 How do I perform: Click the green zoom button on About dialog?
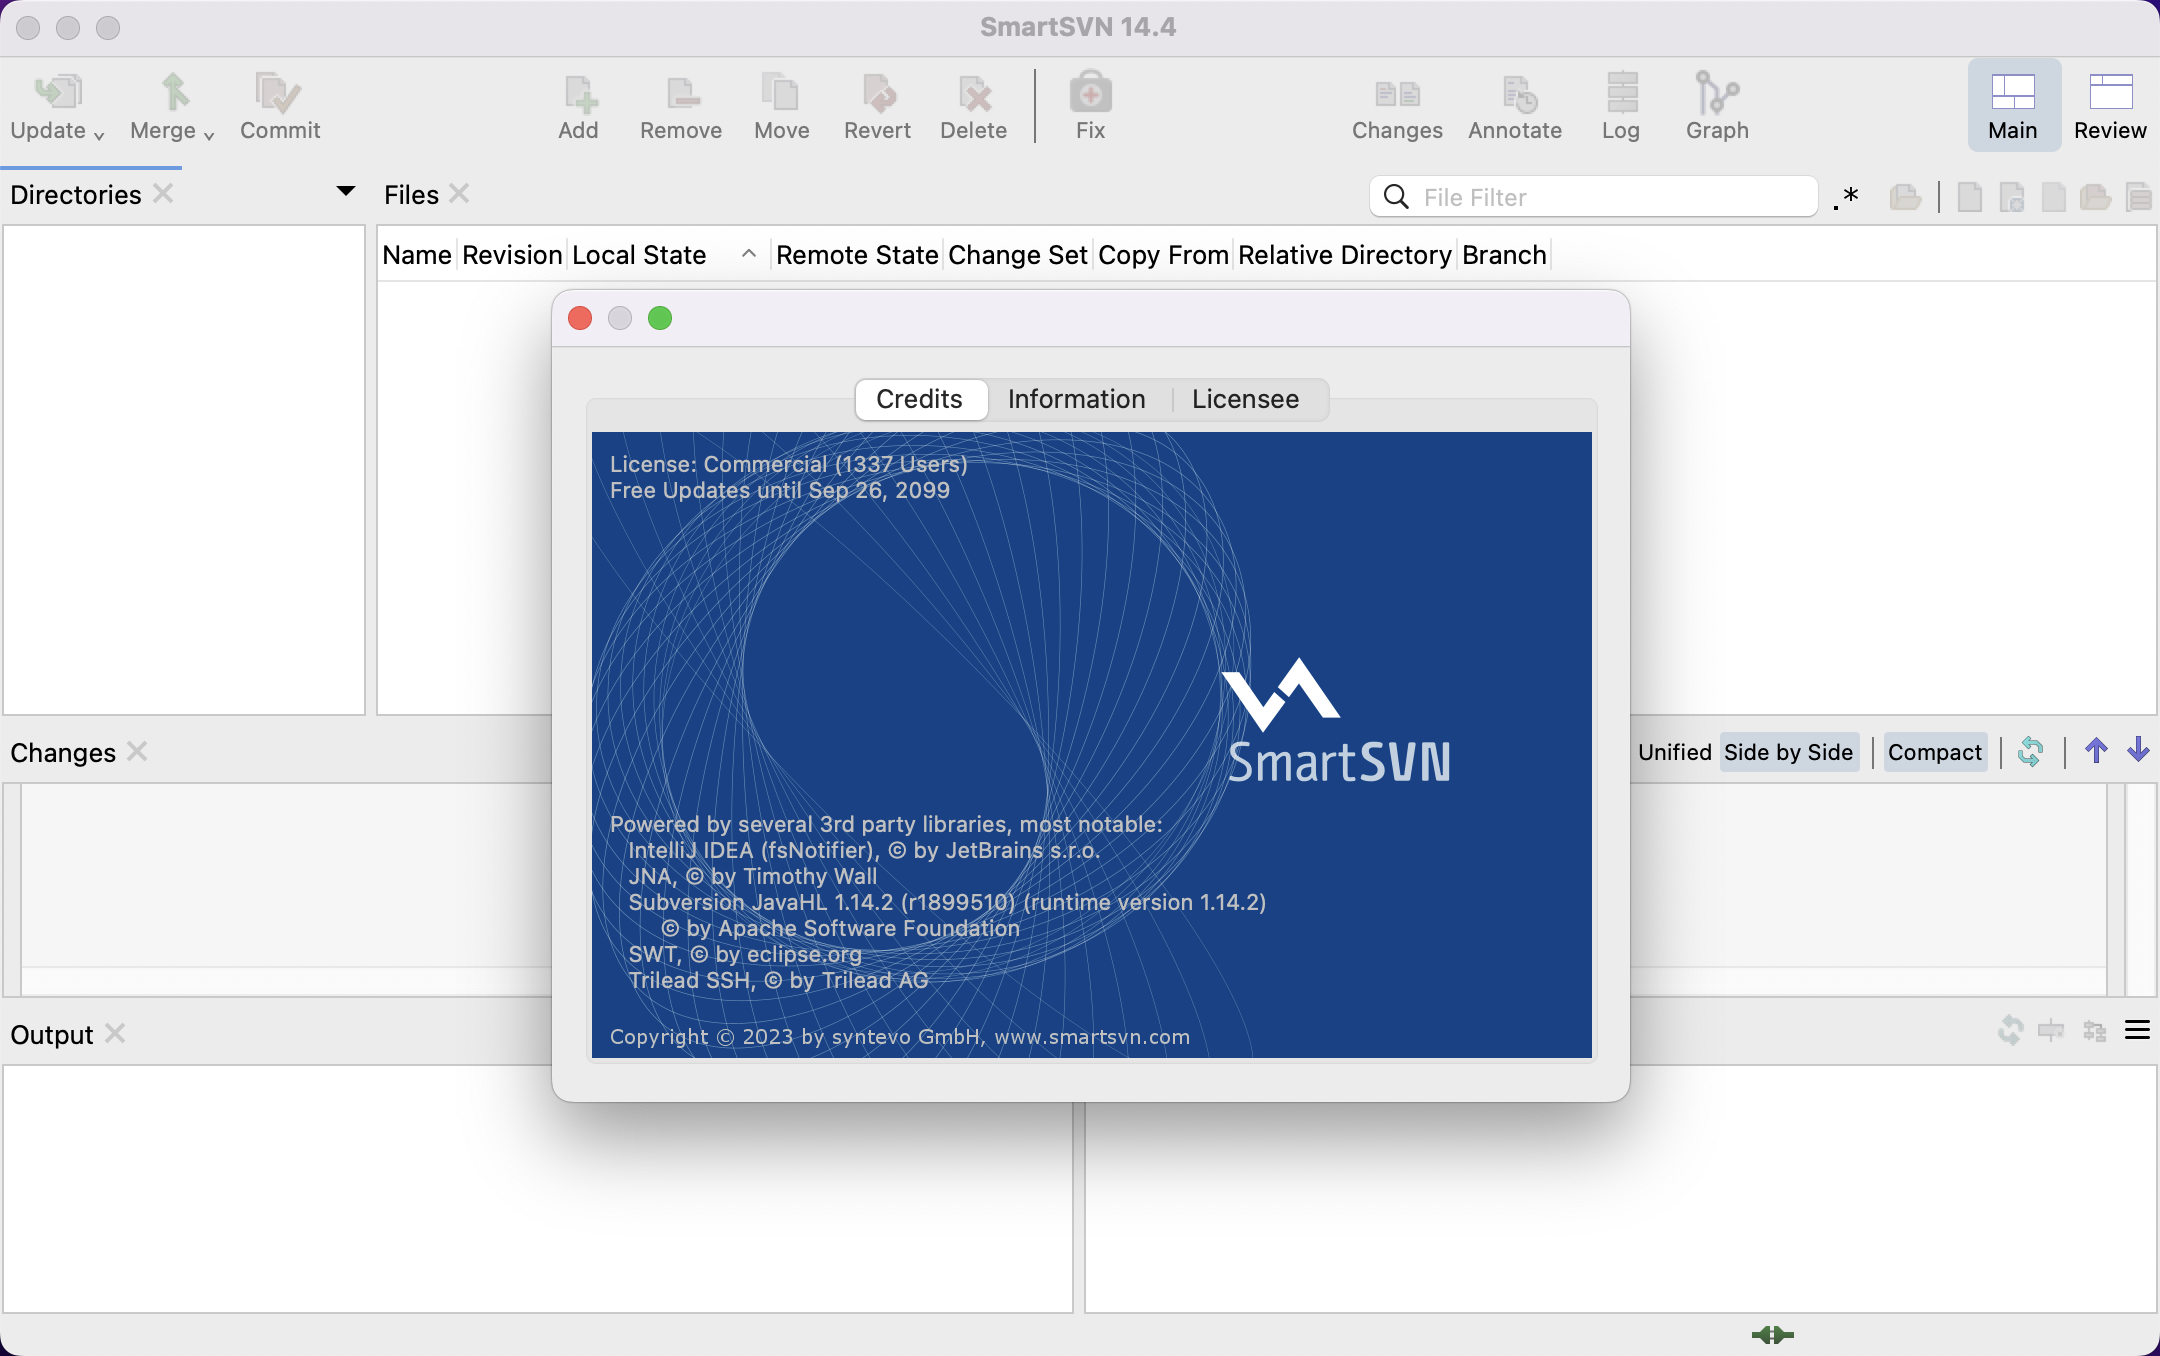pos(660,318)
